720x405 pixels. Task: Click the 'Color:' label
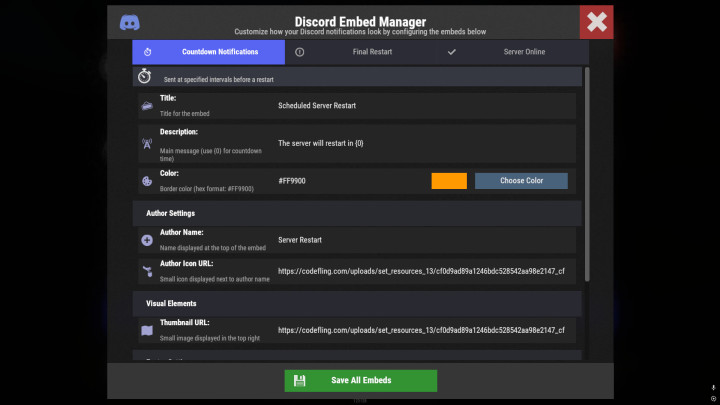pyautogui.click(x=169, y=173)
